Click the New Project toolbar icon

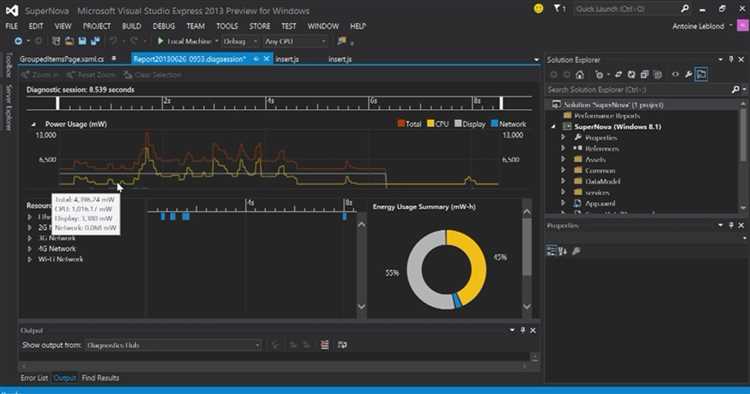(56, 42)
